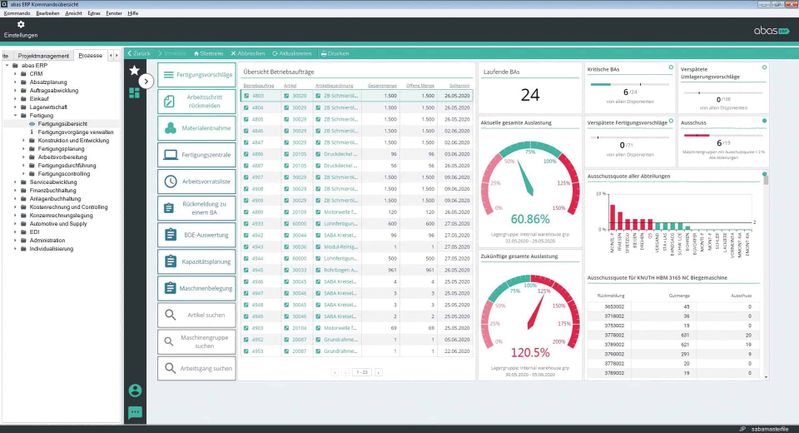Image resolution: width=799 pixels, height=433 pixels.
Task: Click the abas ERP logo at top right
Action: (x=771, y=31)
